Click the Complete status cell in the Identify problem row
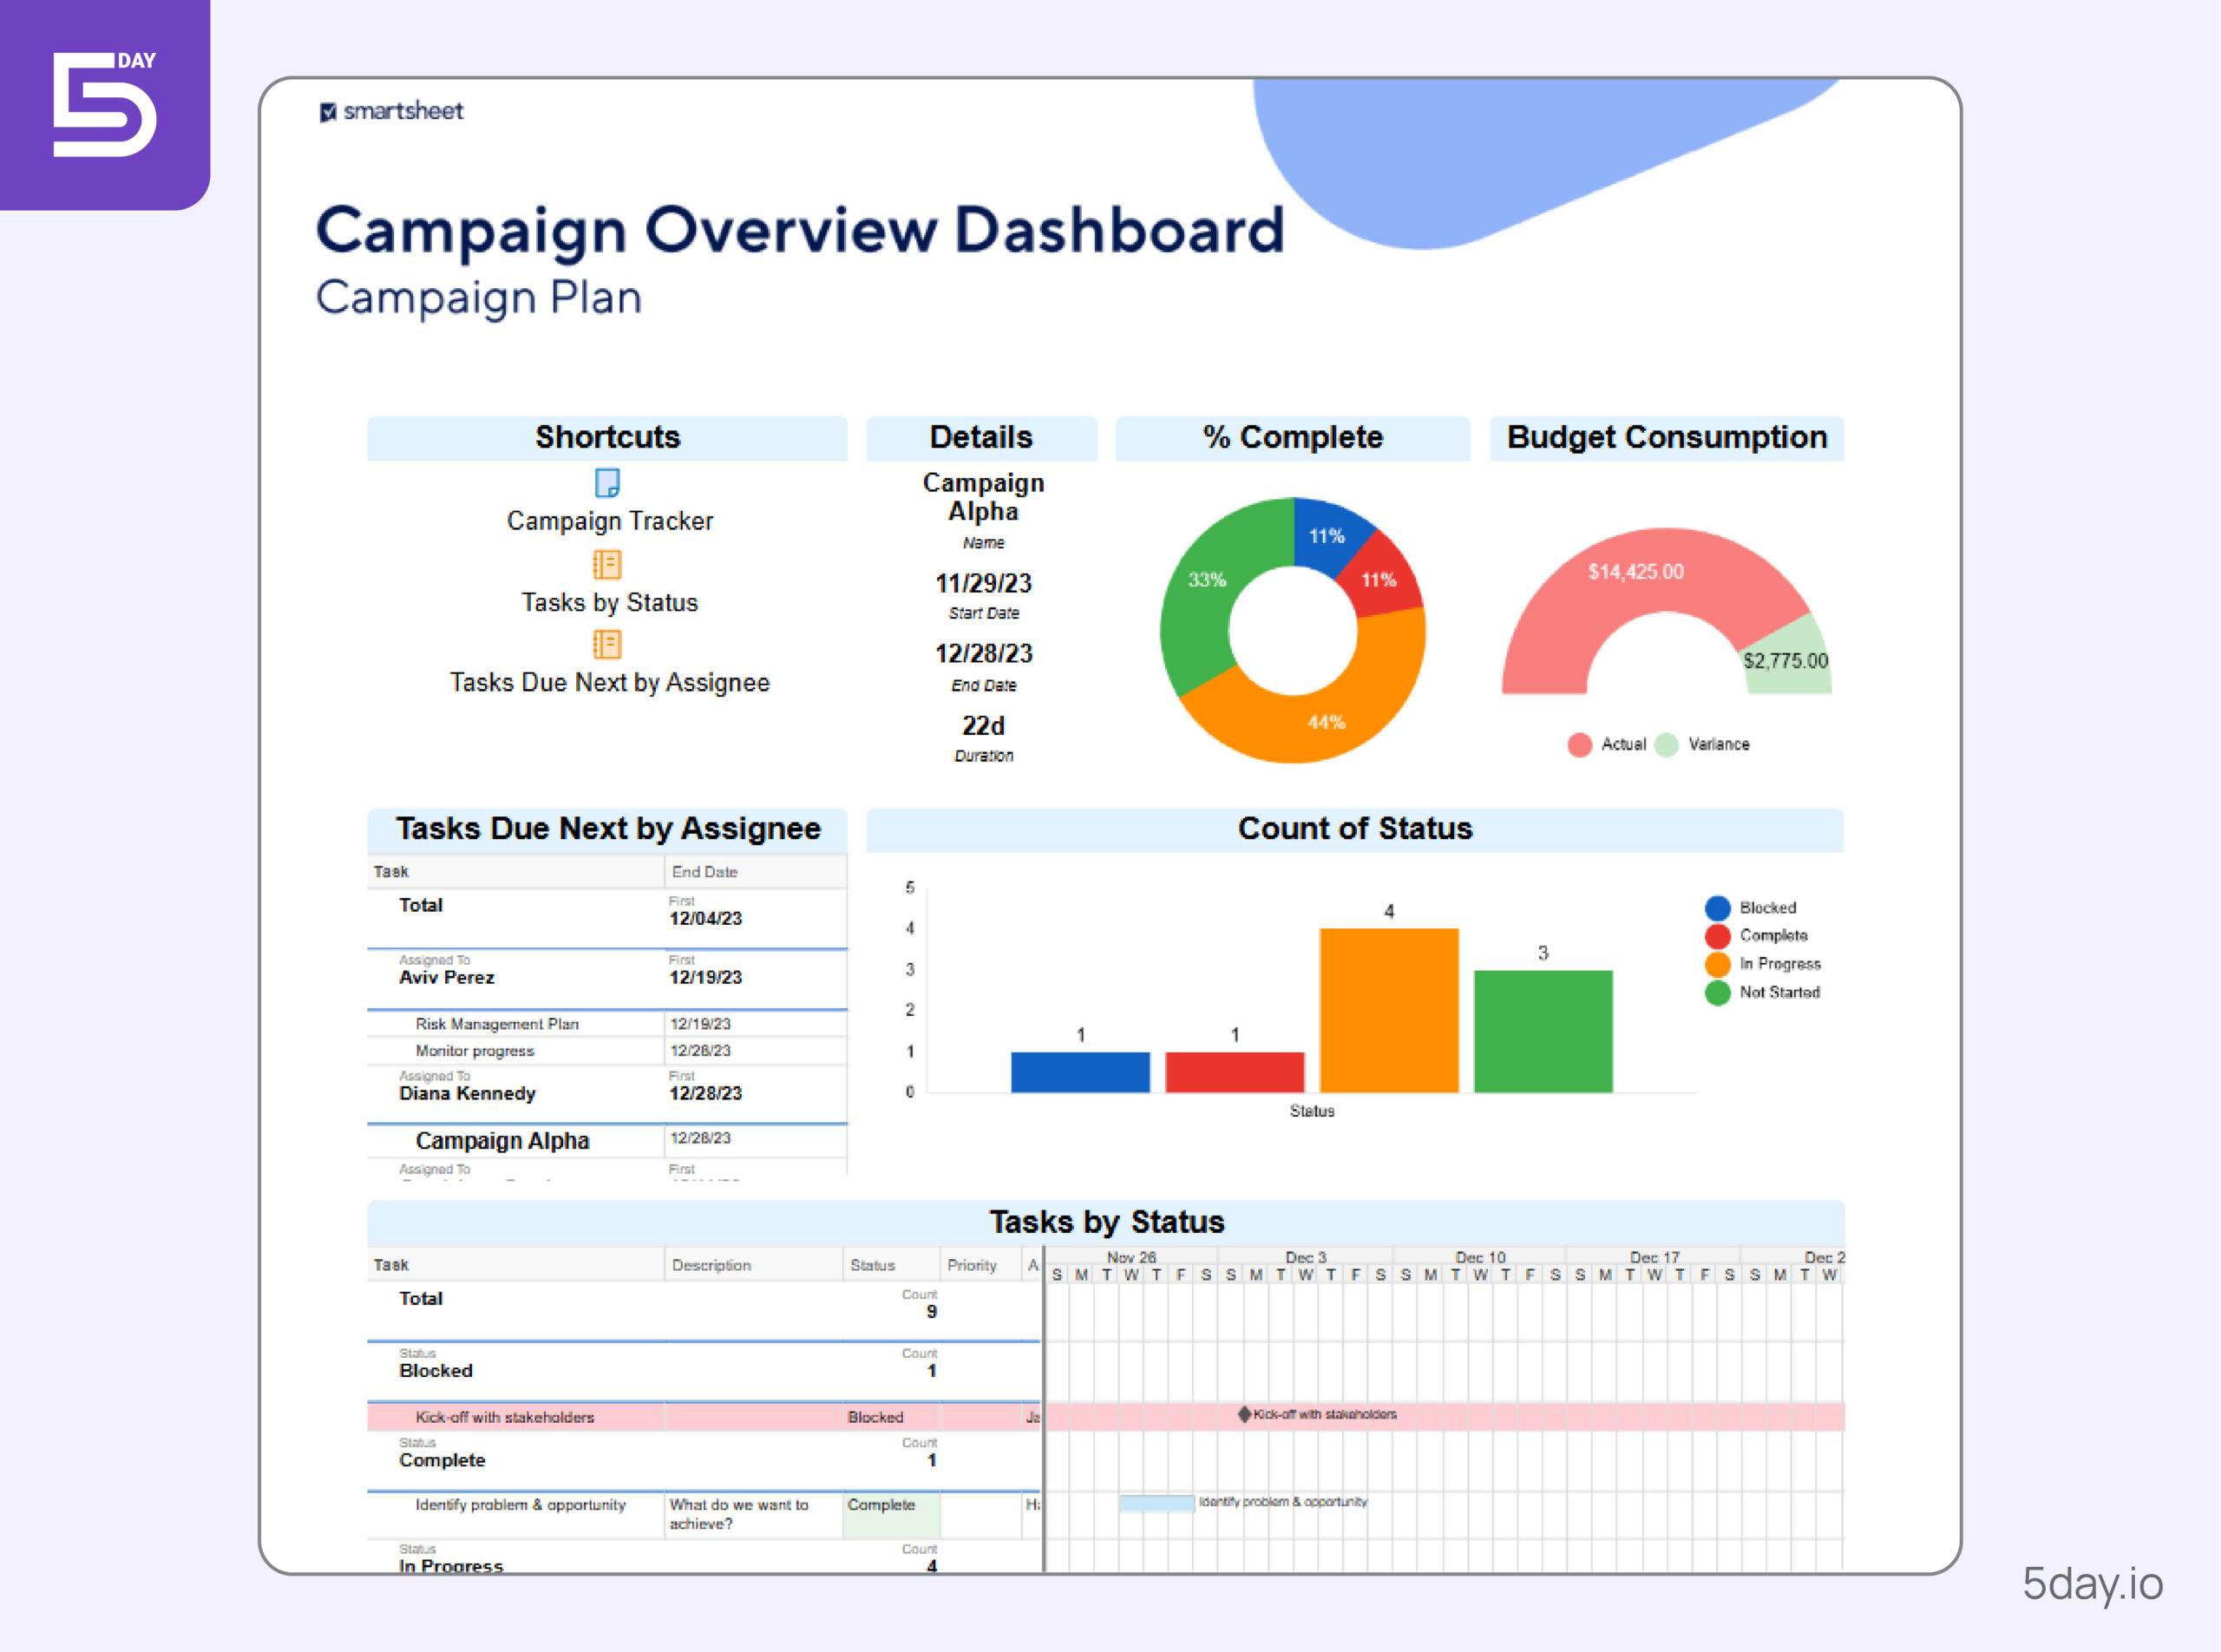The height and width of the screenshot is (1652, 2221). (891, 1514)
